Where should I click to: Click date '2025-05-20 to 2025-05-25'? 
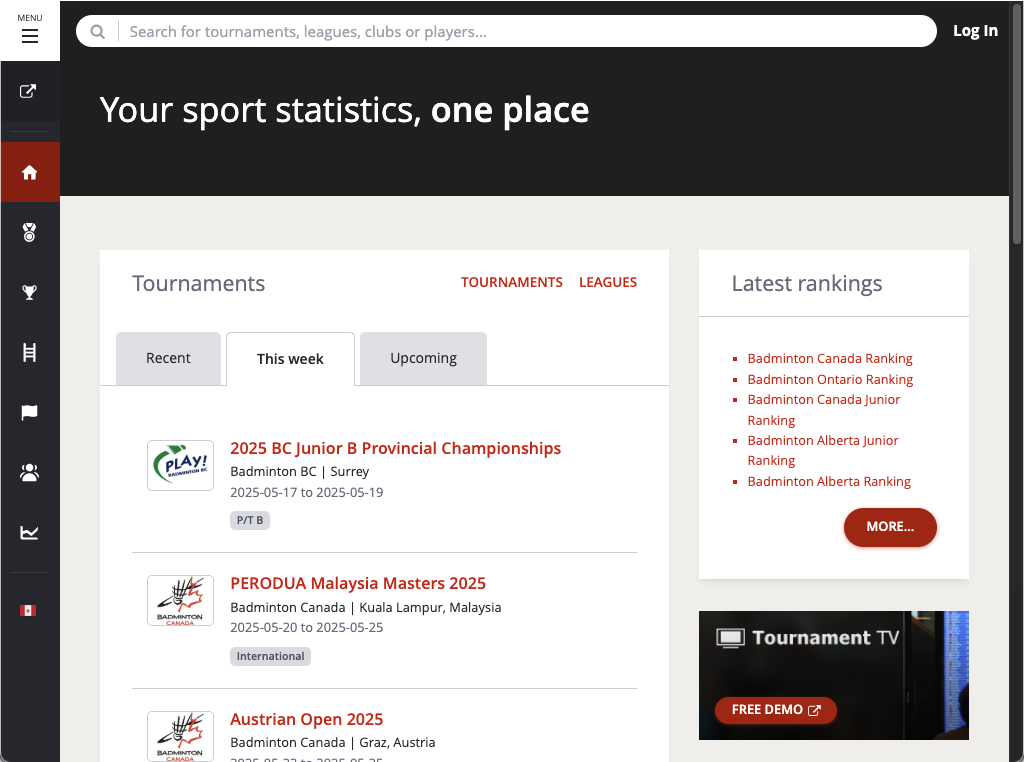(306, 627)
